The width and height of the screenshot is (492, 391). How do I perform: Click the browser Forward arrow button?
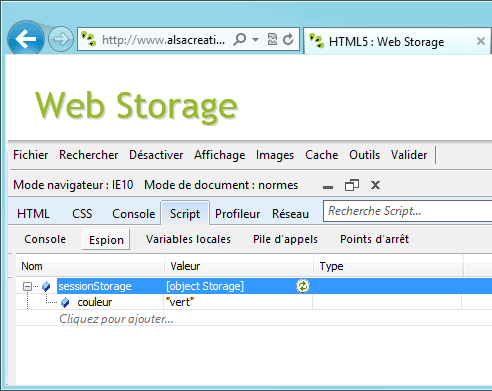pyautogui.click(x=61, y=39)
